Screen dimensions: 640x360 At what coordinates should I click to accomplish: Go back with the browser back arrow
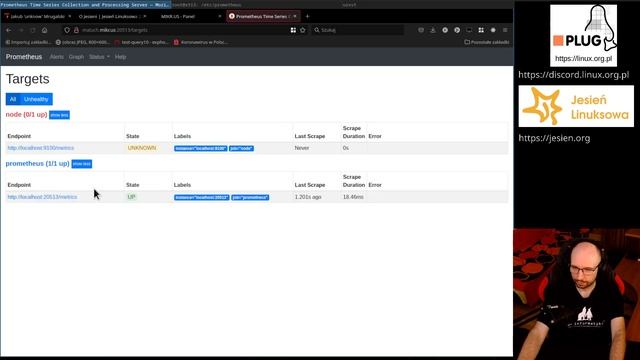coord(9,30)
